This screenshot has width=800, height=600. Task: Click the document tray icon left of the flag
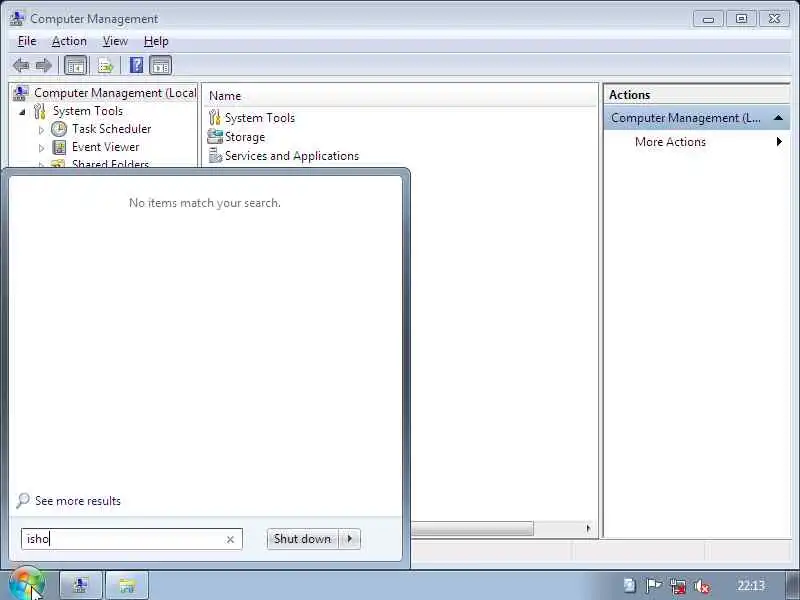click(x=629, y=586)
